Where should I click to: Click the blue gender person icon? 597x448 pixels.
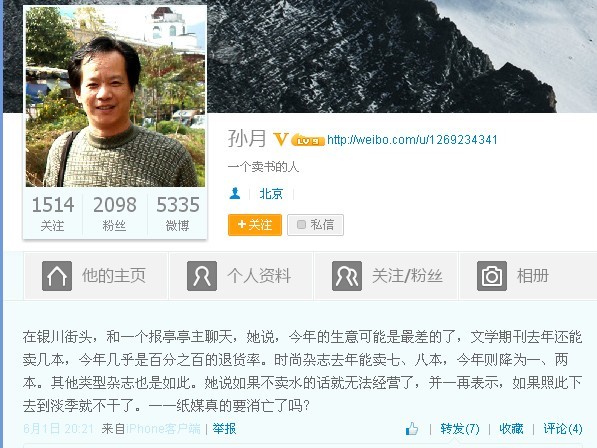(235, 193)
